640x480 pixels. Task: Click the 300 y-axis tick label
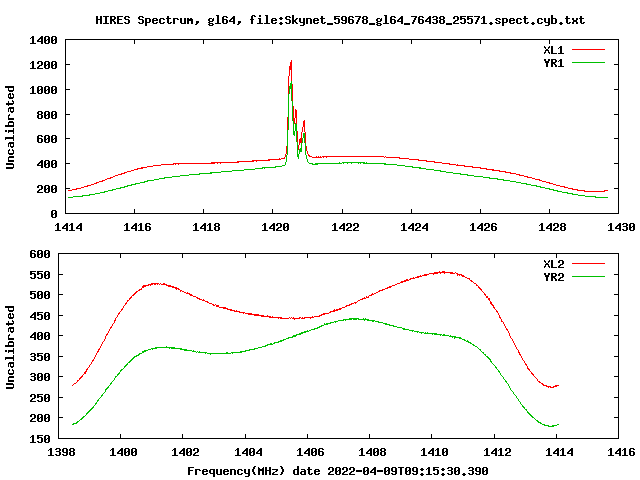click(40, 377)
